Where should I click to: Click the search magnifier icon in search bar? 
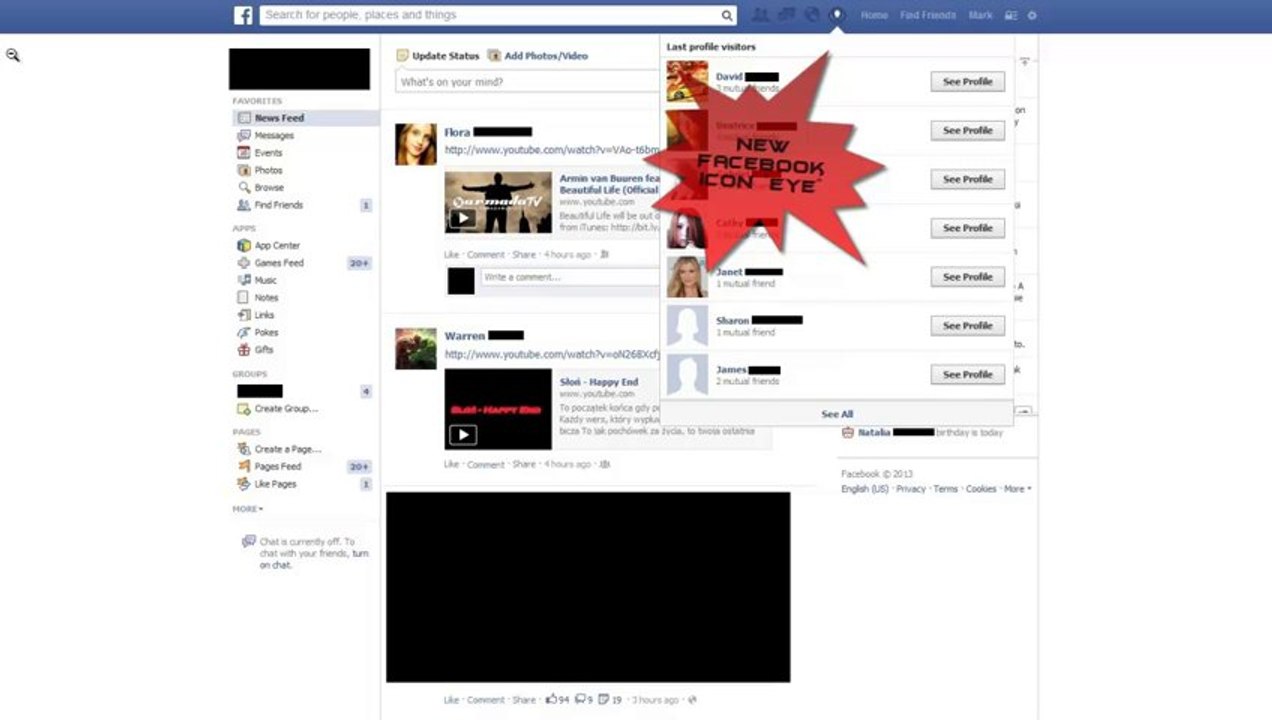coord(727,15)
